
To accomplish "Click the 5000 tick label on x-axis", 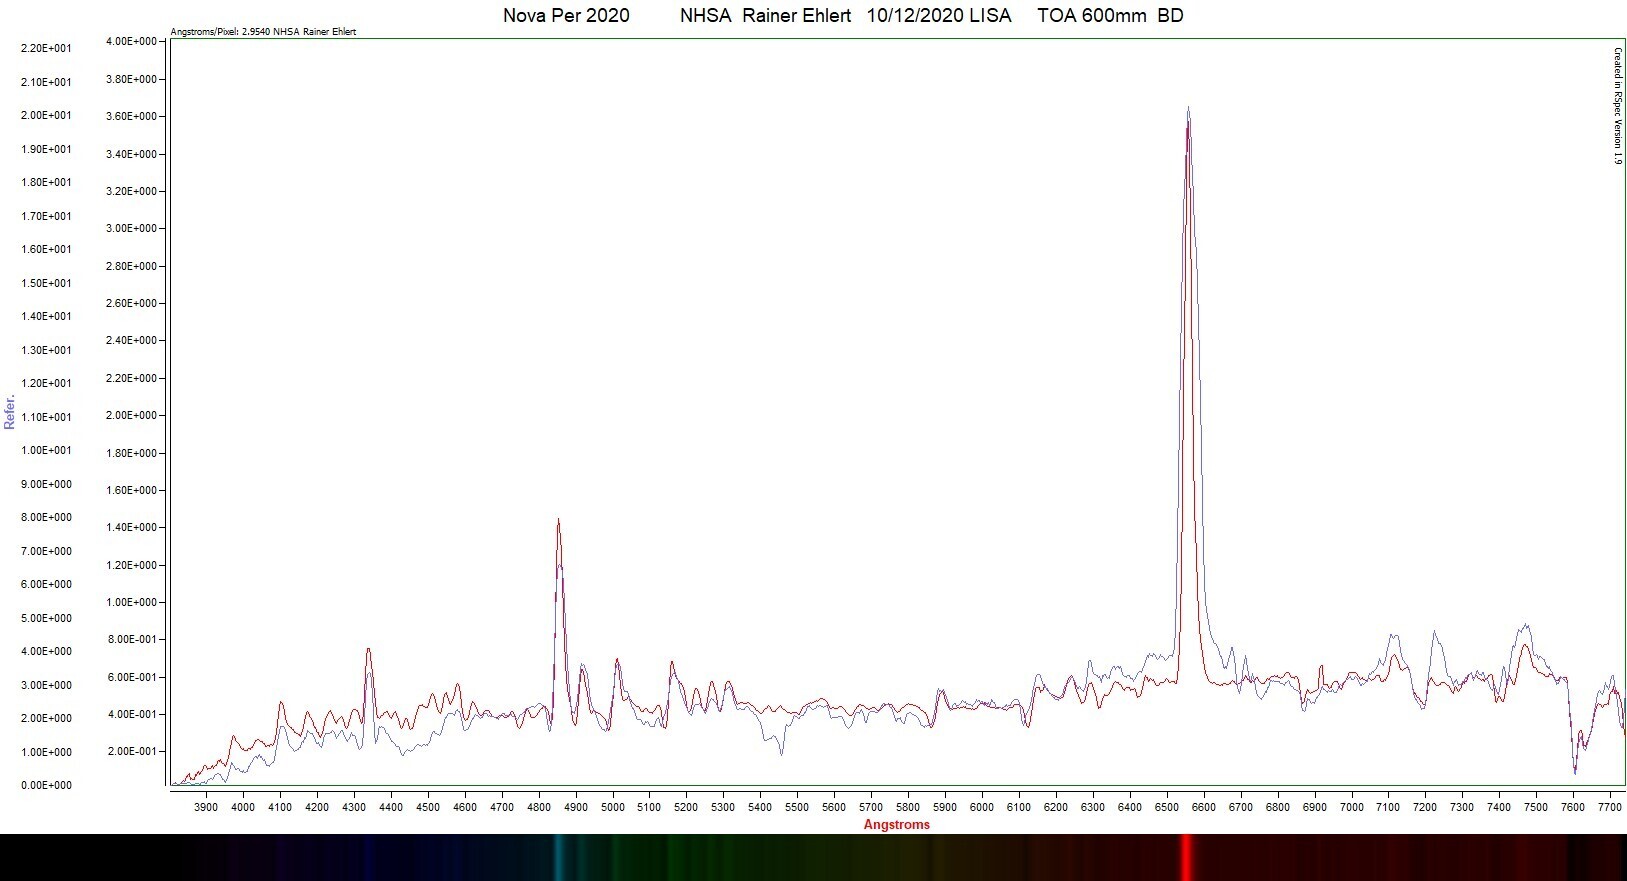I will [612, 807].
